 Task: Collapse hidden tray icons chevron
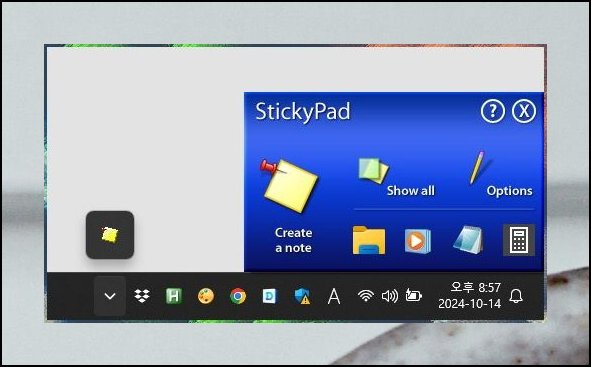pyautogui.click(x=110, y=296)
